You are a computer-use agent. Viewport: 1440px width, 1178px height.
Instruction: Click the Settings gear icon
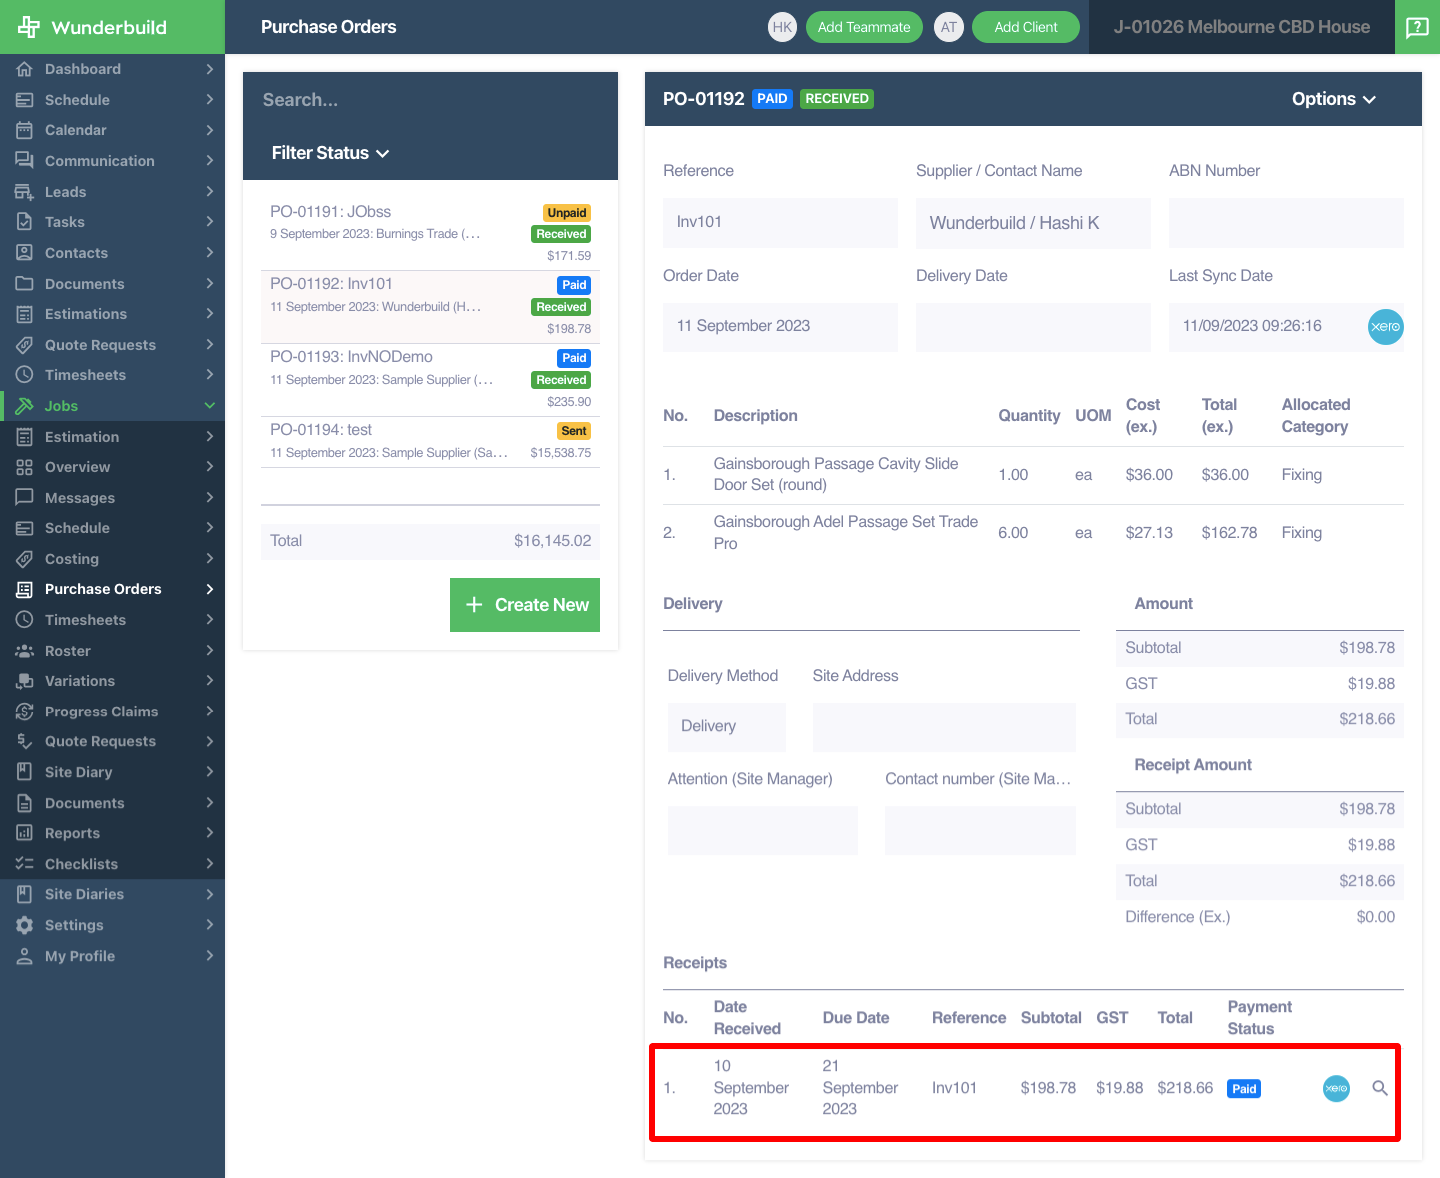25,925
